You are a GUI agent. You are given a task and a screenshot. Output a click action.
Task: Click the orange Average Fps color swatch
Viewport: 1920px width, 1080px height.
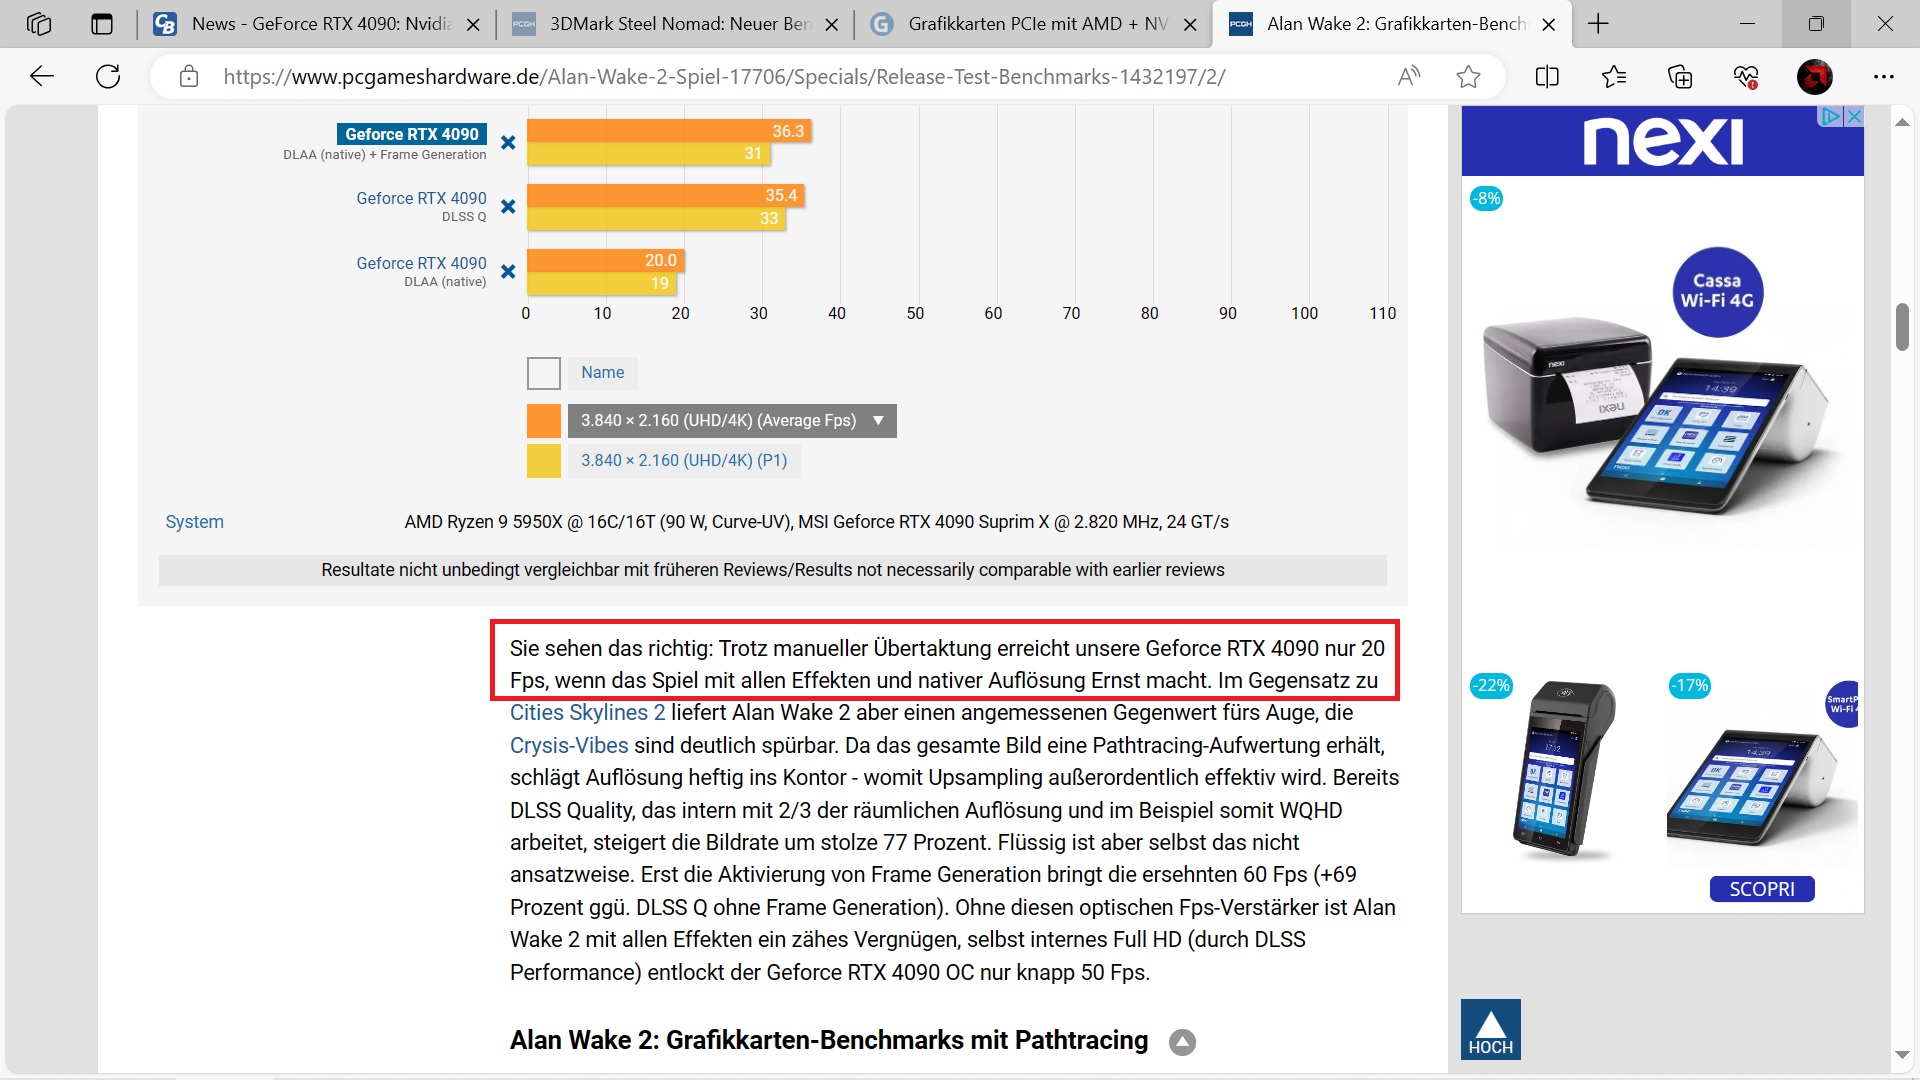click(544, 421)
